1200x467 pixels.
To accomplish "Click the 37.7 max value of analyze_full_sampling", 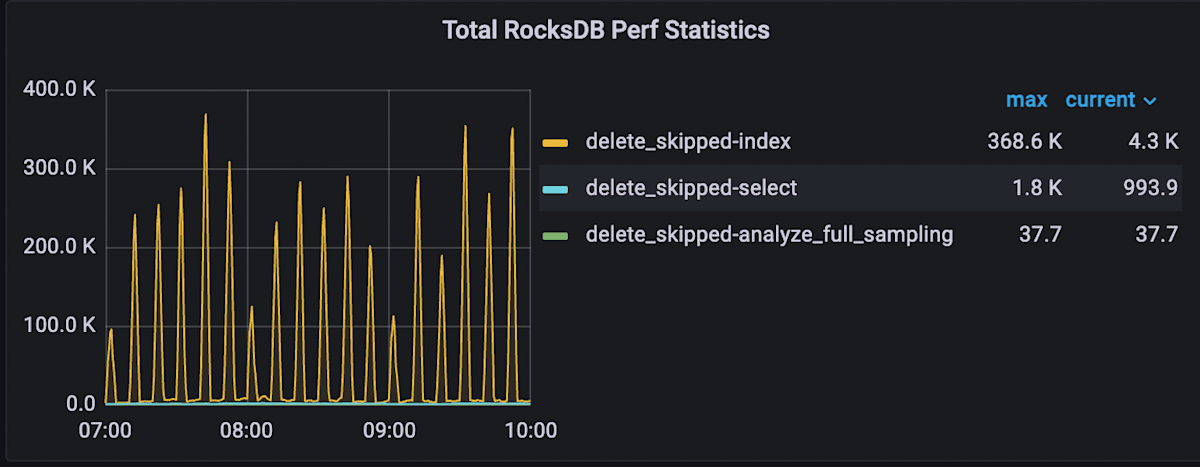I will (1041, 235).
